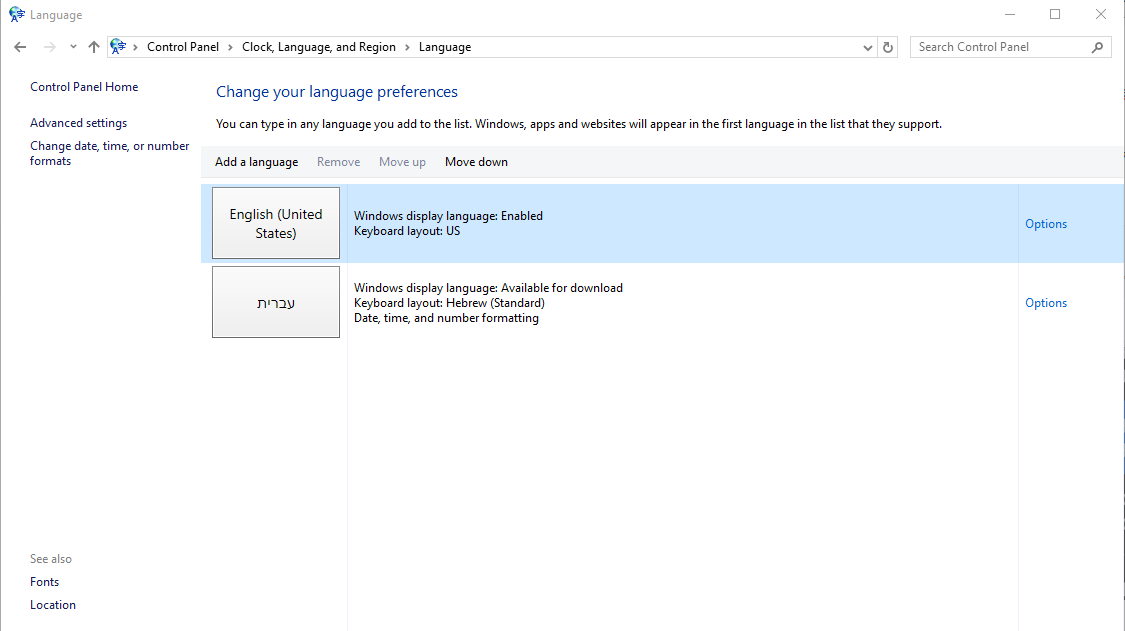Click 'Date, time, and number formatting' text
1125x631 pixels.
[446, 318]
